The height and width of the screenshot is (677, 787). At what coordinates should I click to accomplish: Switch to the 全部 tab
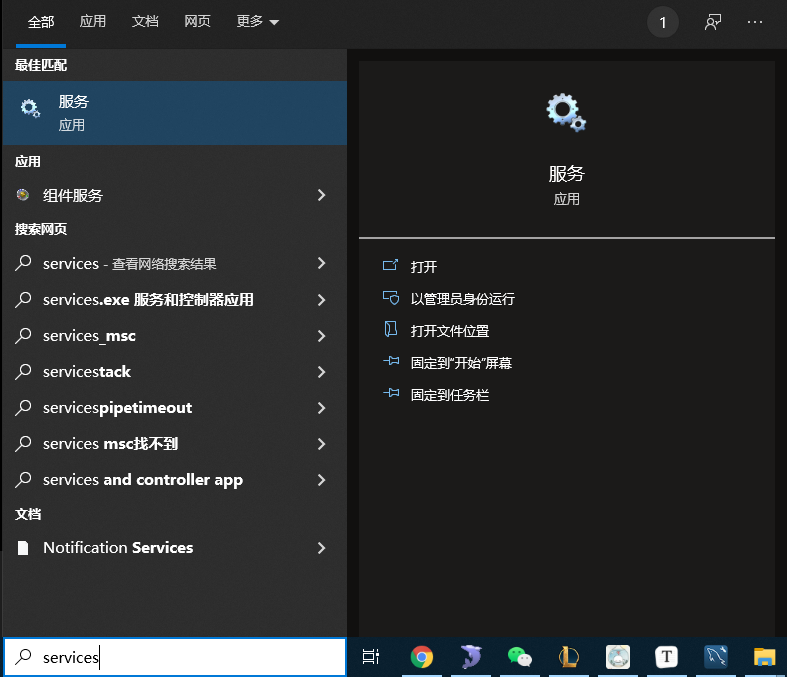click(x=41, y=22)
